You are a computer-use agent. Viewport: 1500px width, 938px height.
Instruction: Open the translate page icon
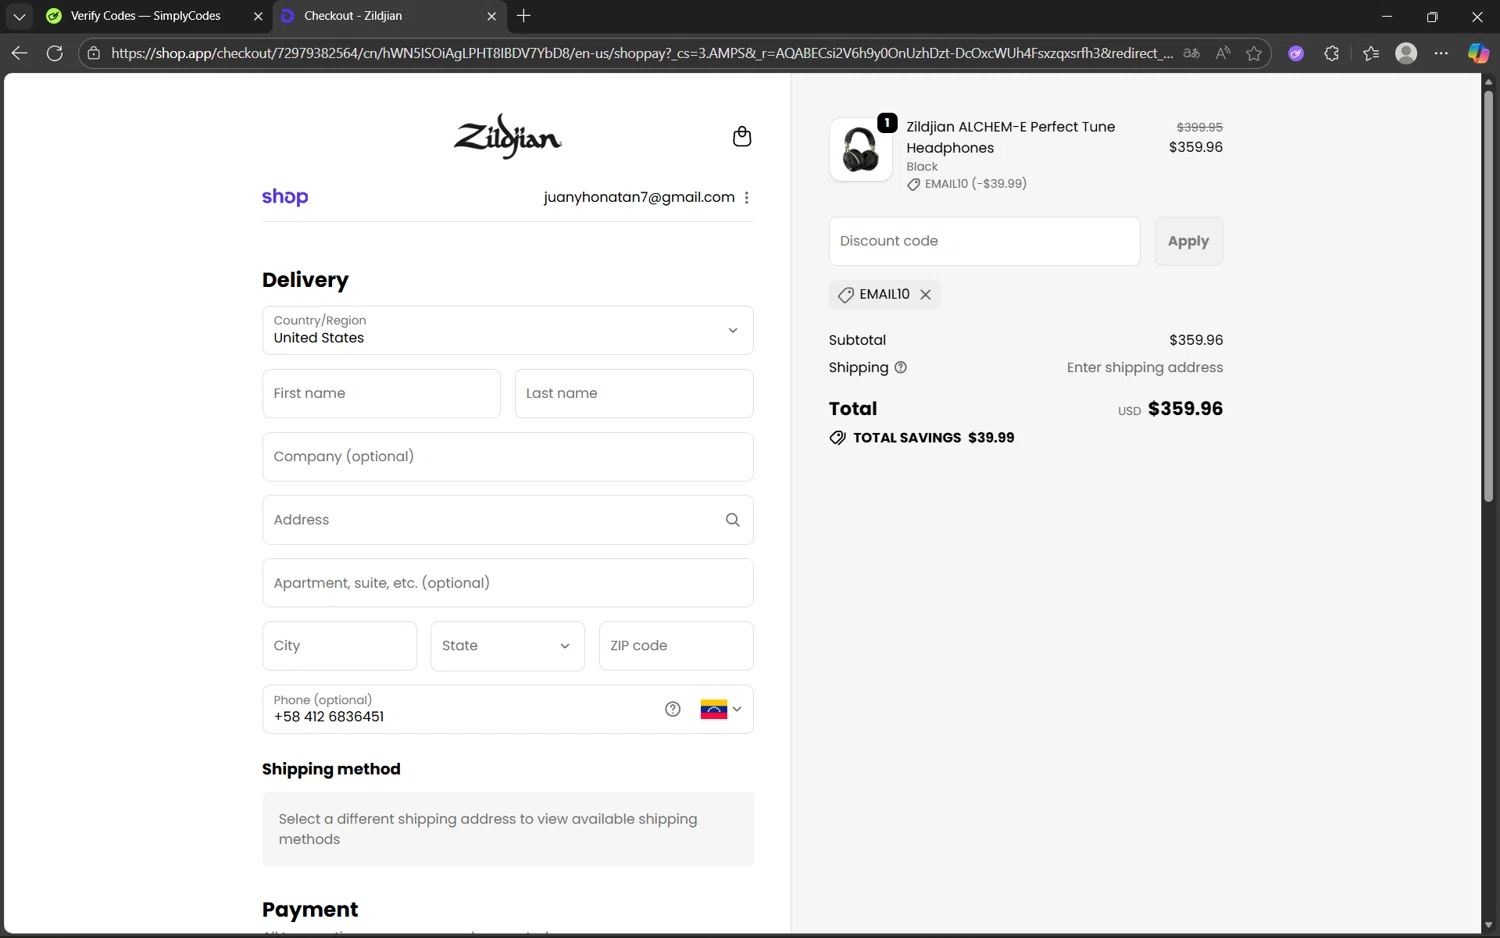click(x=1191, y=53)
